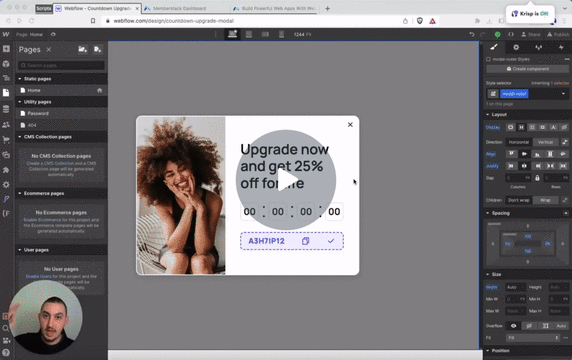Click the blue class tag in style selector
The width and height of the screenshot is (572, 360).
click(514, 94)
